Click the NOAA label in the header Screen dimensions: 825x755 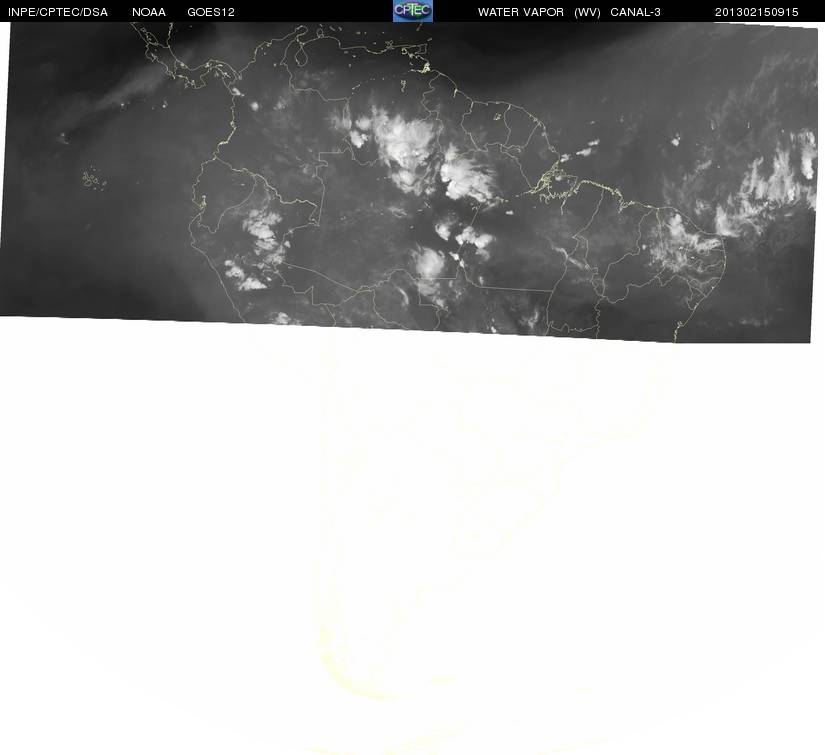tap(149, 12)
